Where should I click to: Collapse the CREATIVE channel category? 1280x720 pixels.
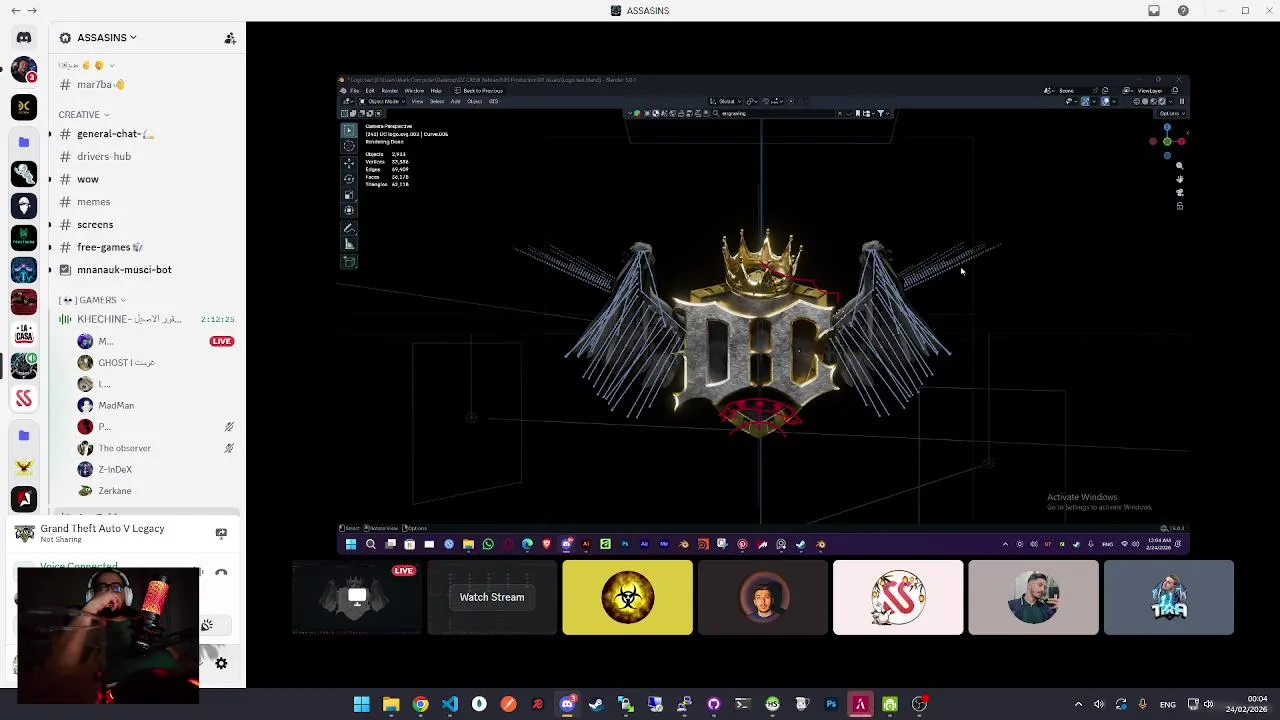point(84,115)
